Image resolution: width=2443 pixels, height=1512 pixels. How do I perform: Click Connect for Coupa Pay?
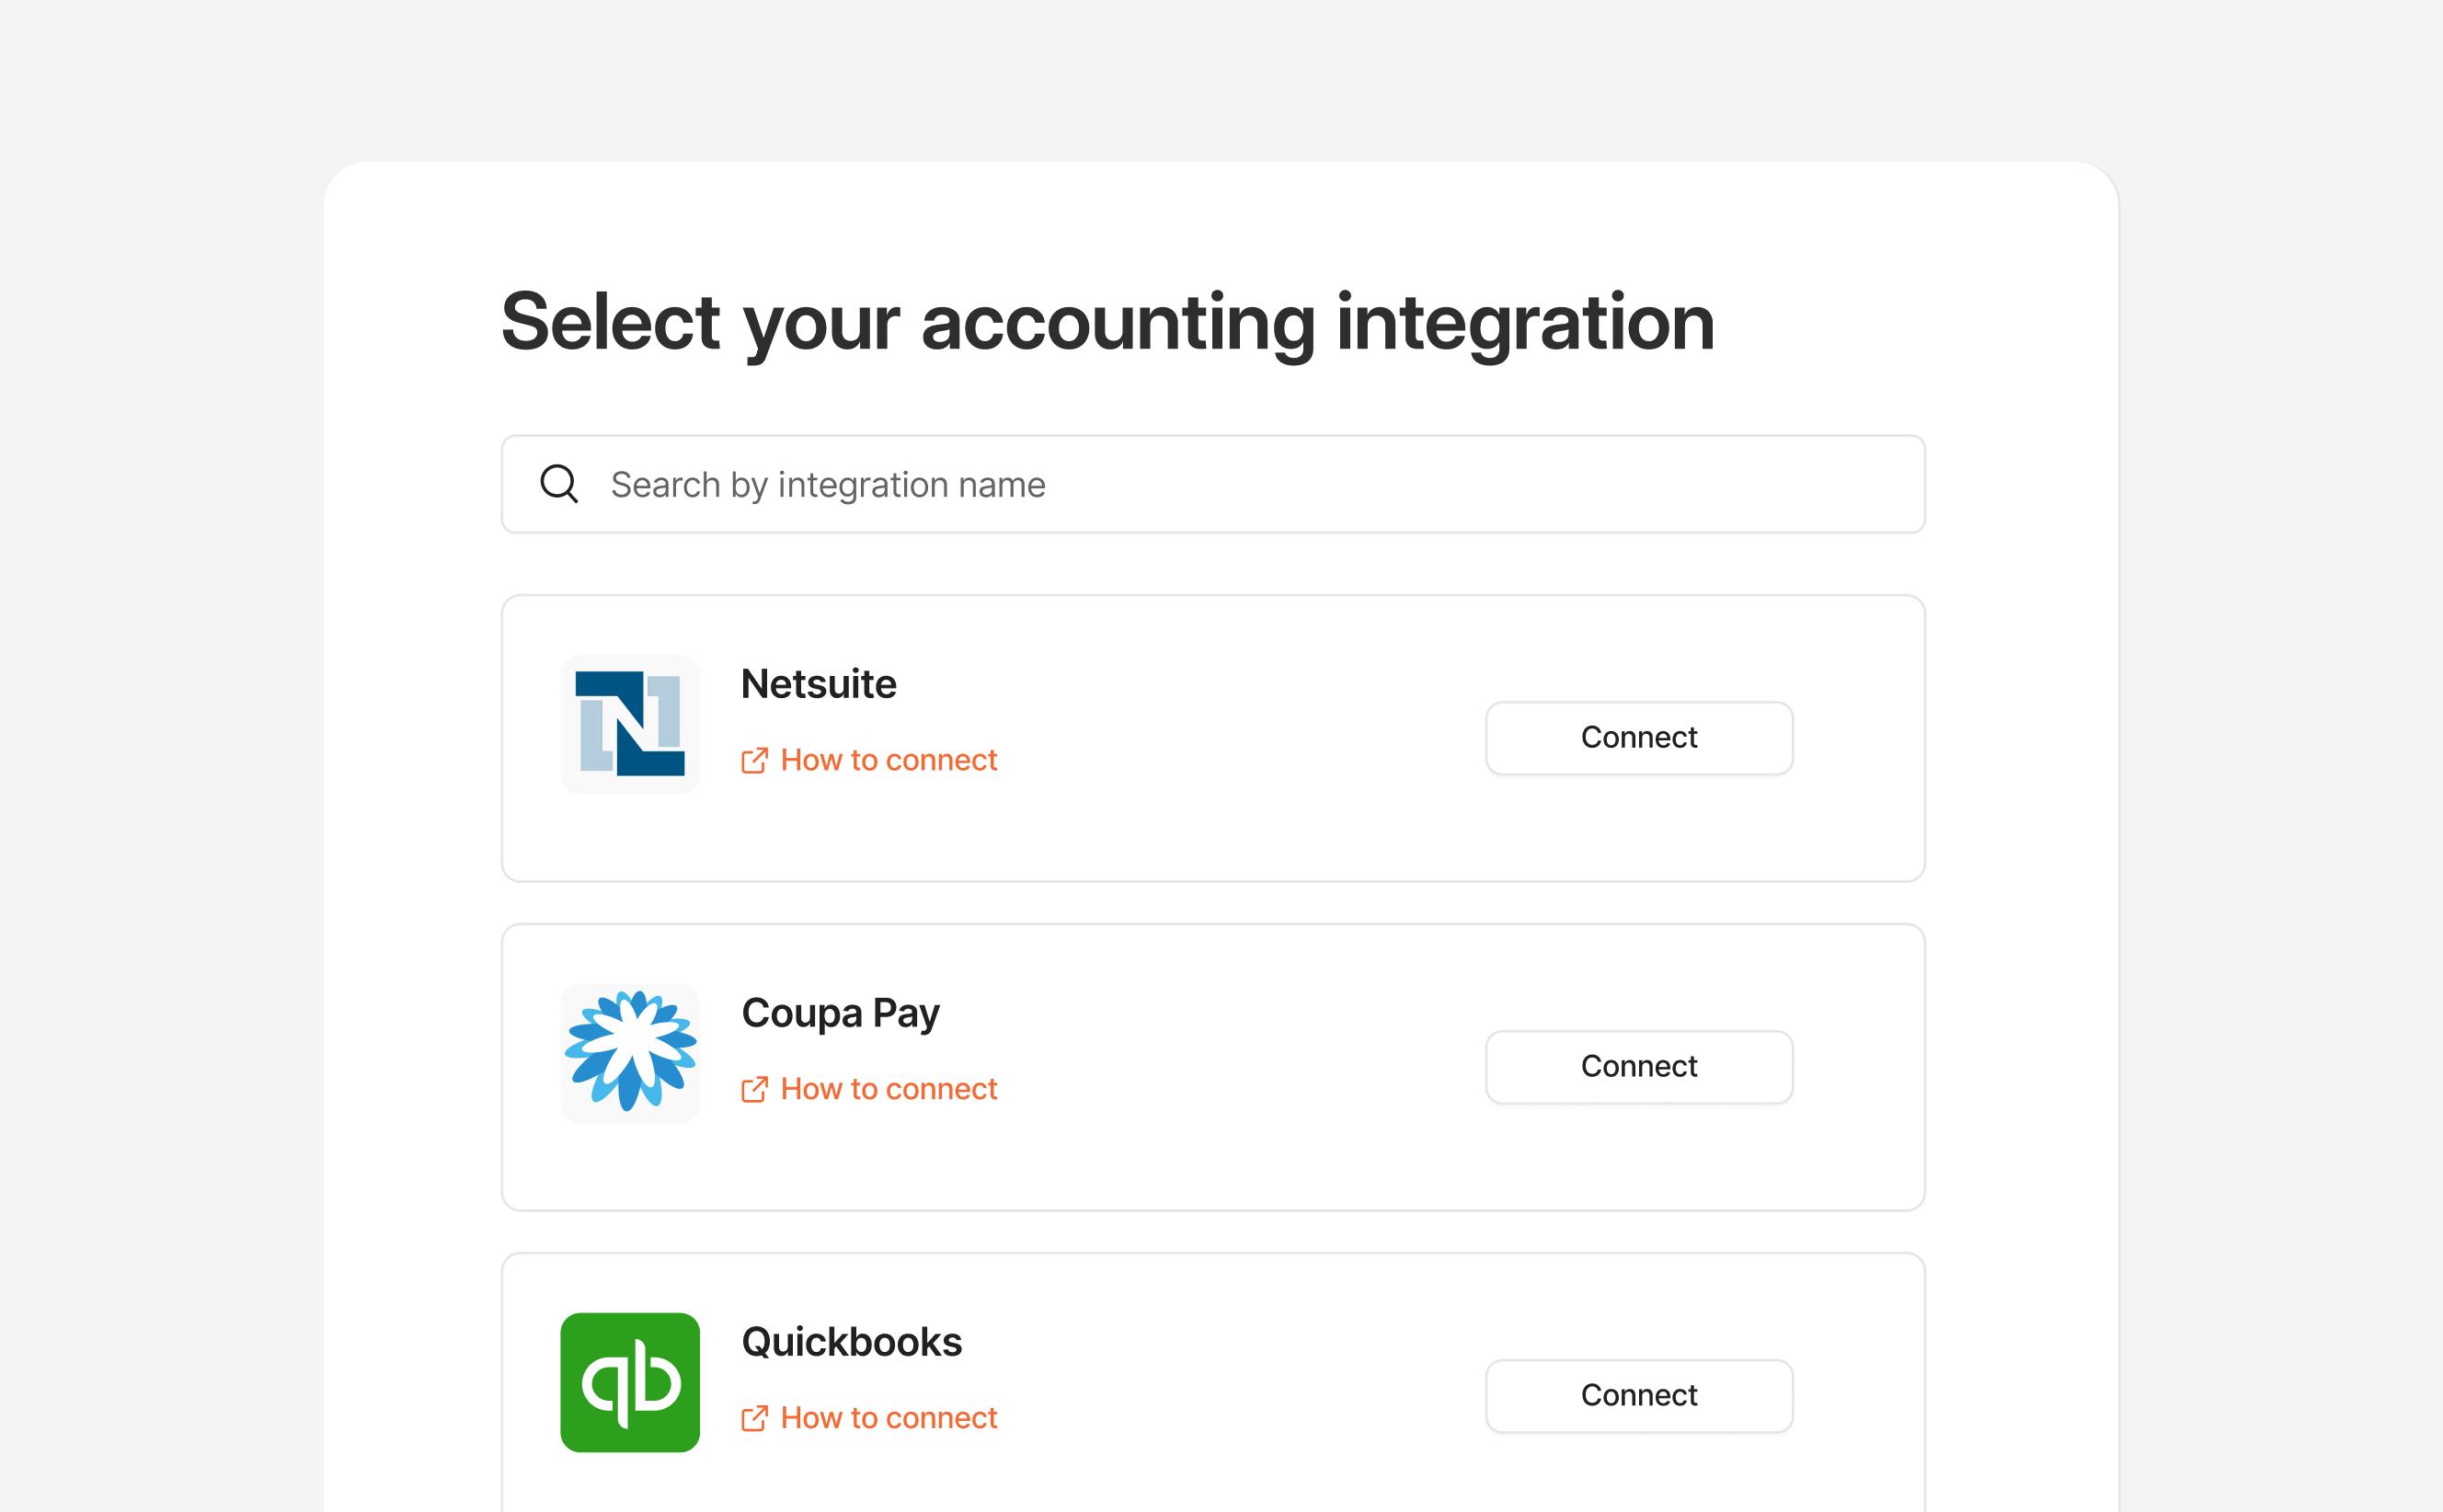point(1637,1066)
